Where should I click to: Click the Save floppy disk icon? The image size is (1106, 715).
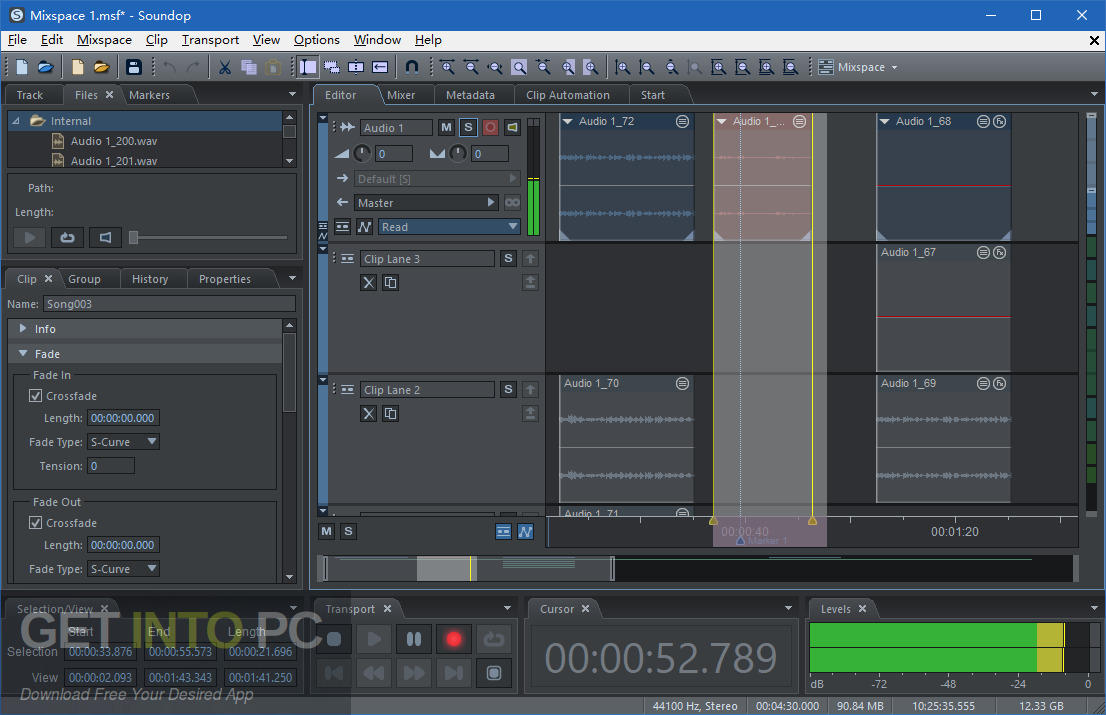(x=133, y=67)
